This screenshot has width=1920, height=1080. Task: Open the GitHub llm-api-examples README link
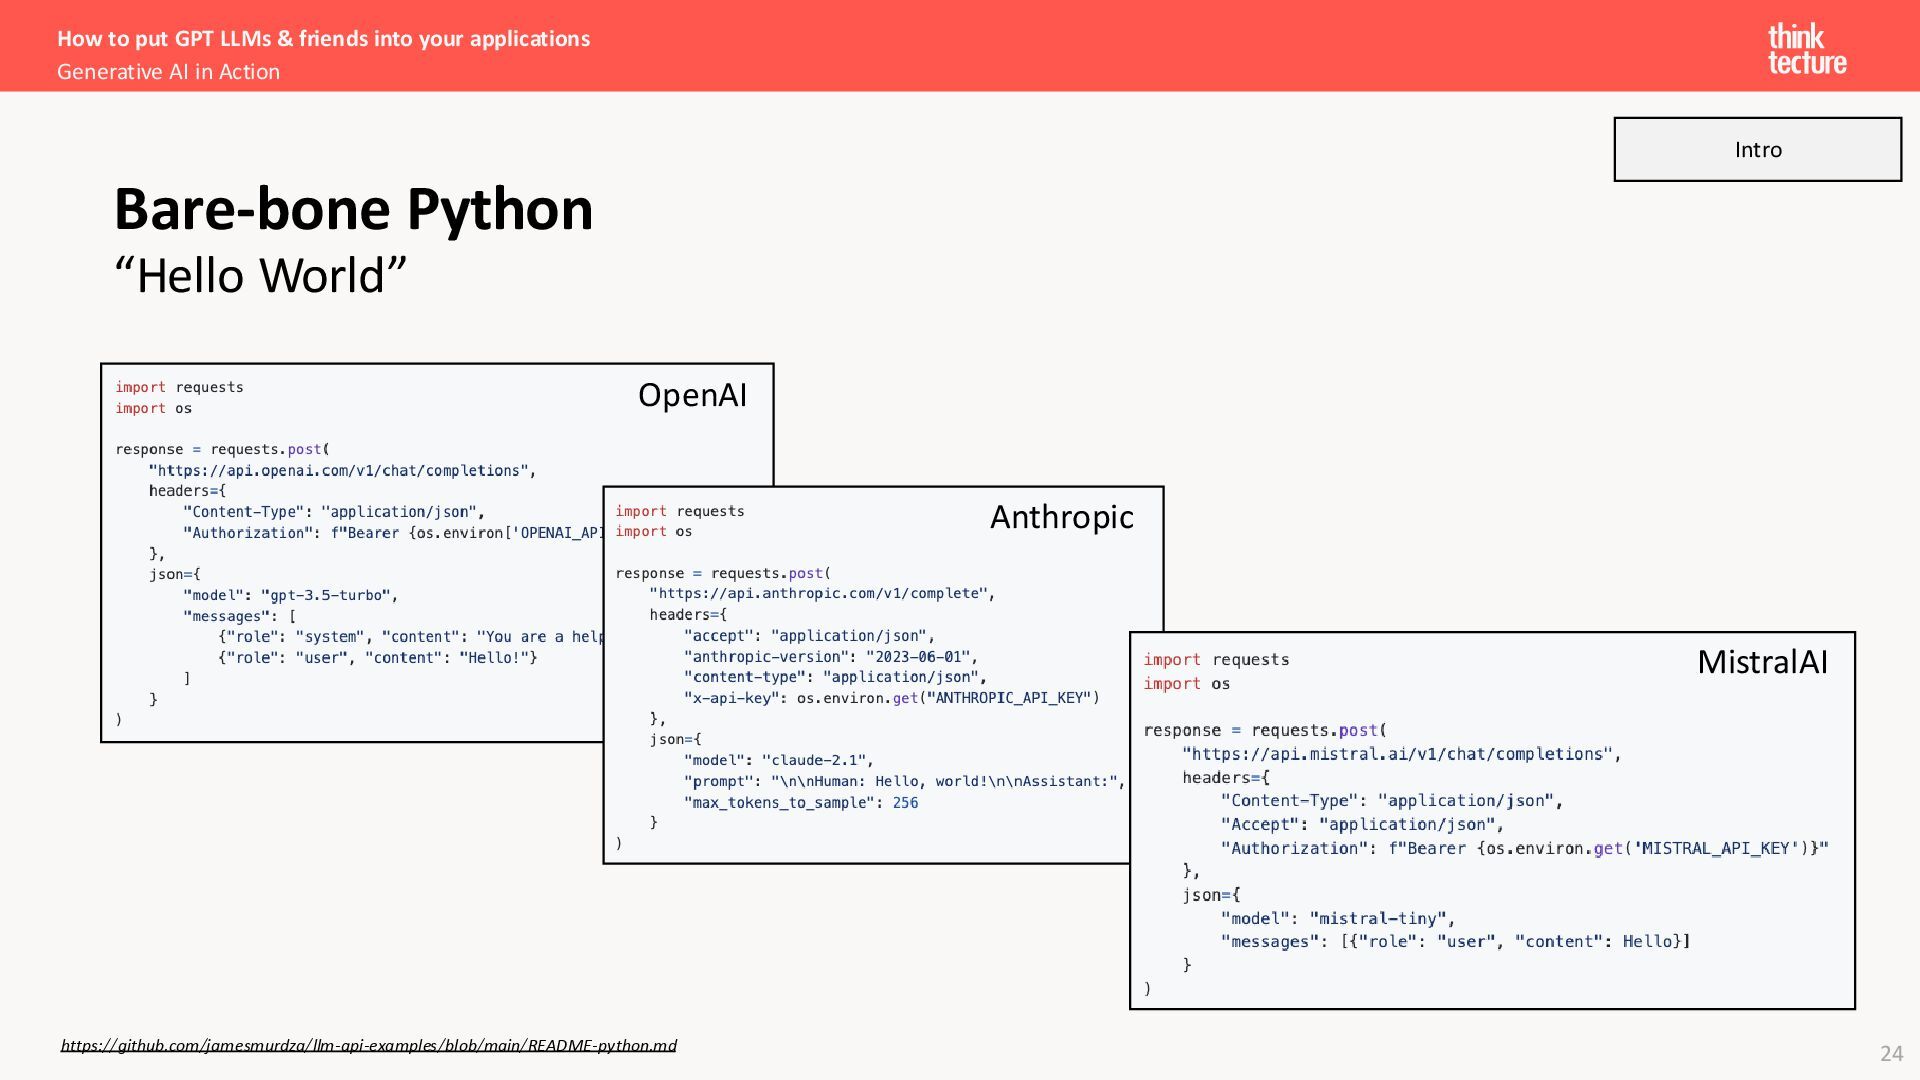pyautogui.click(x=368, y=1045)
